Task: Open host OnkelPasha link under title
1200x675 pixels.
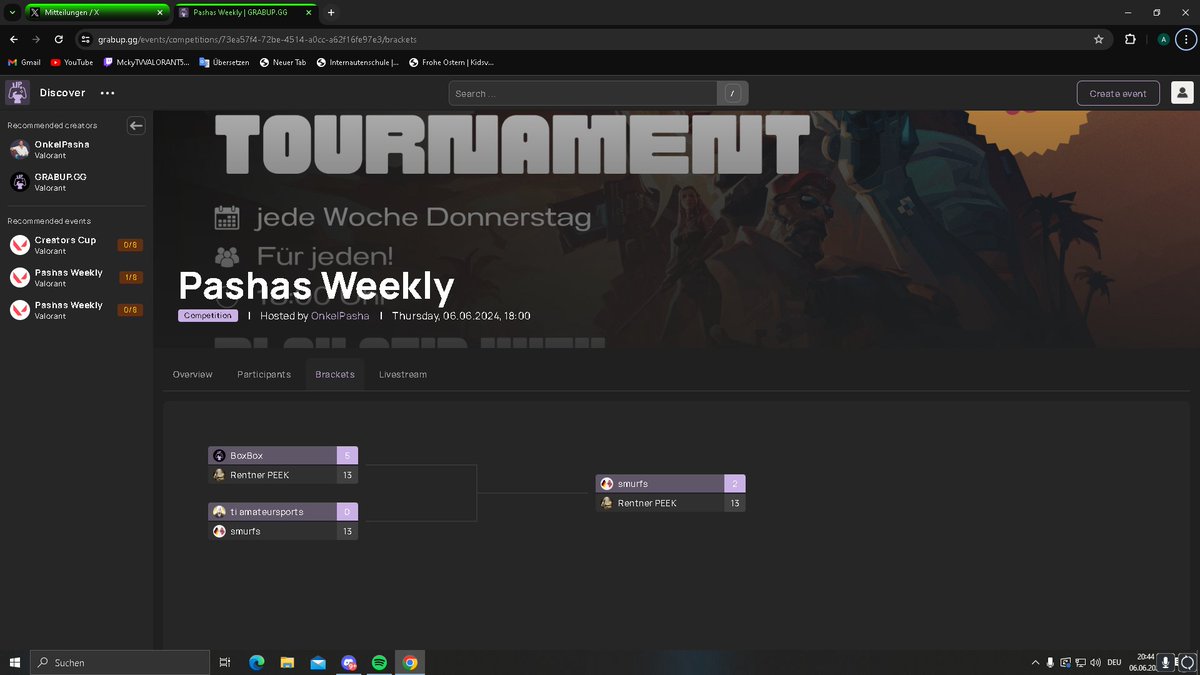Action: click(340, 316)
